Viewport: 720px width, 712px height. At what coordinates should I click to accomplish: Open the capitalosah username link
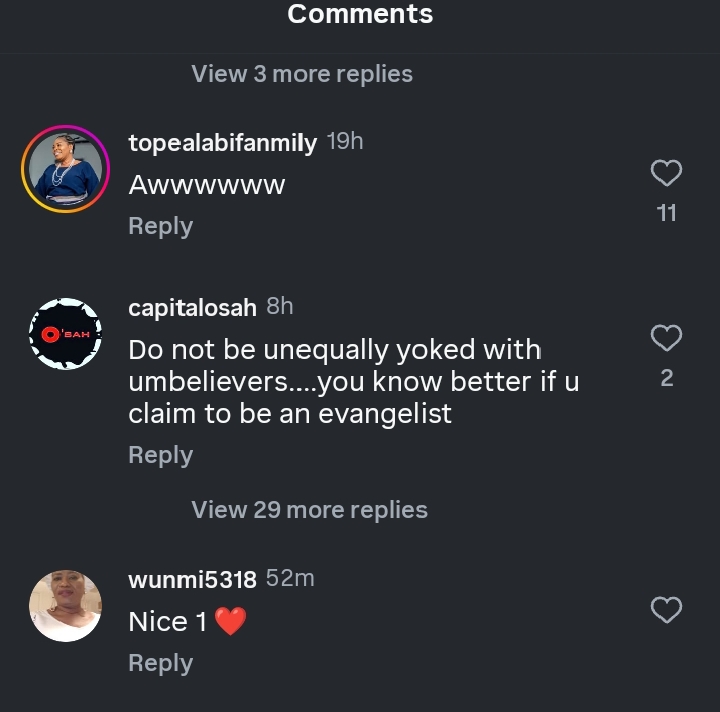pyautogui.click(x=192, y=308)
